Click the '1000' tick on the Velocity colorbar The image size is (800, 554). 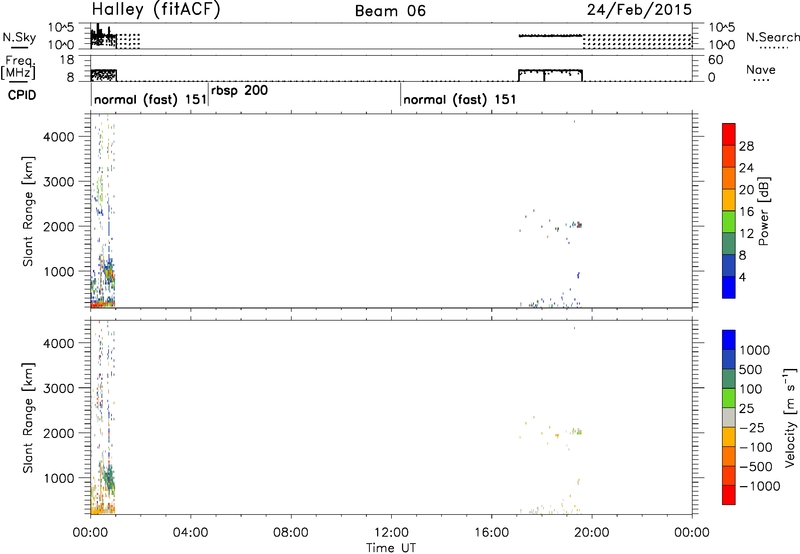click(755, 350)
